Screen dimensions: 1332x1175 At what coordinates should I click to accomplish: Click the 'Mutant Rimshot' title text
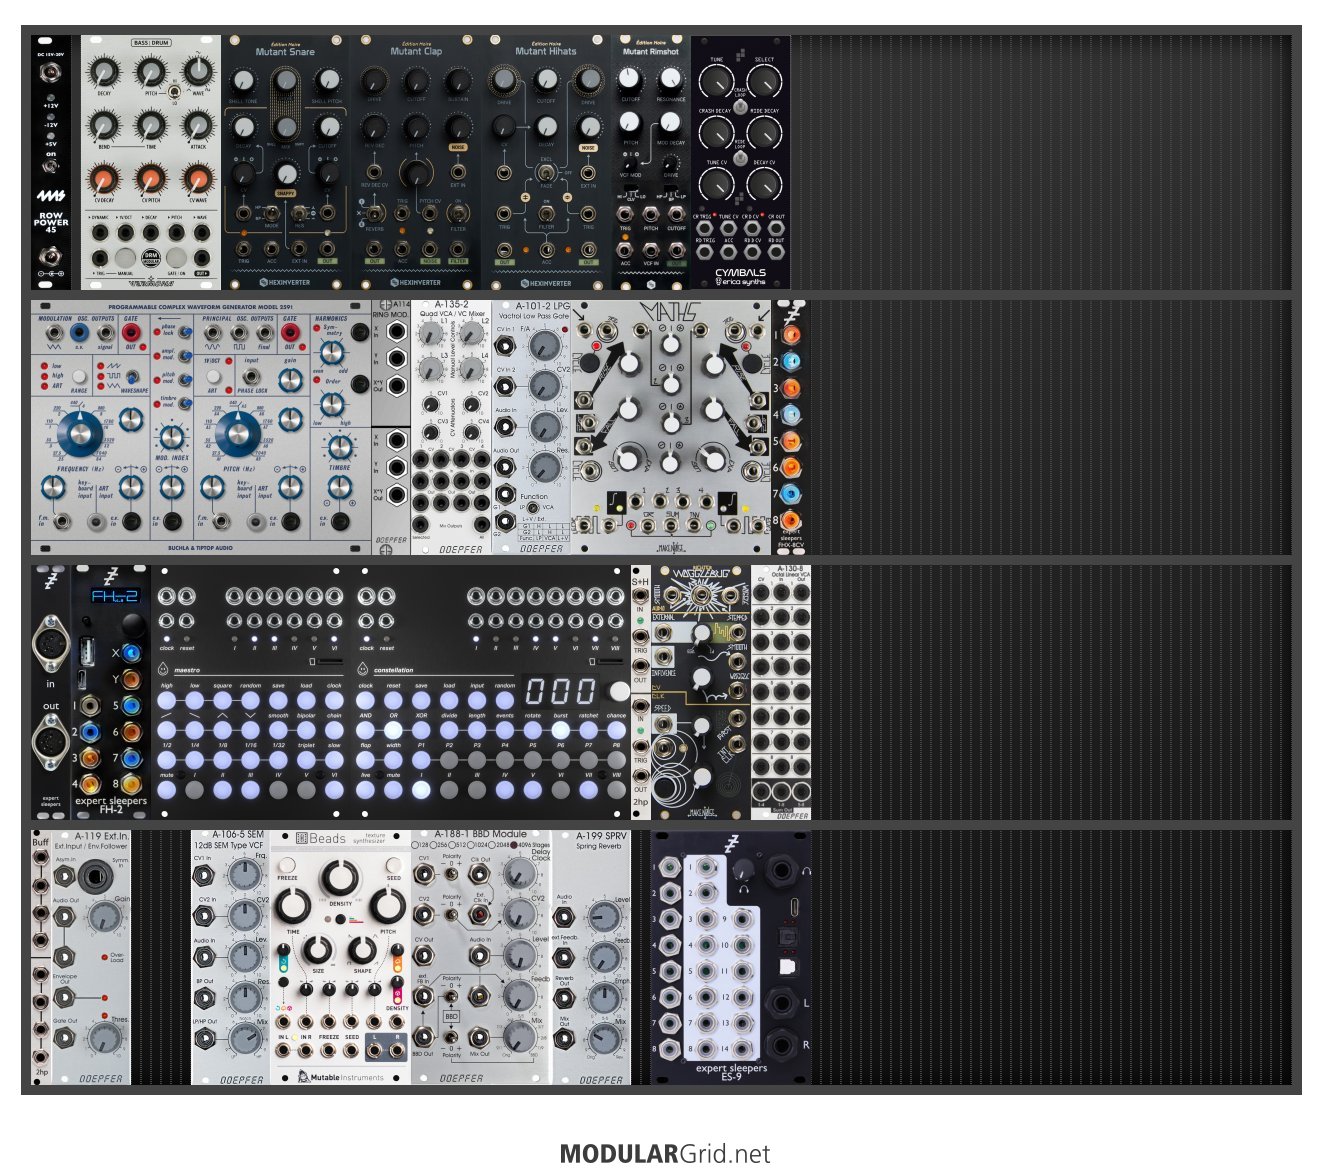651,51
